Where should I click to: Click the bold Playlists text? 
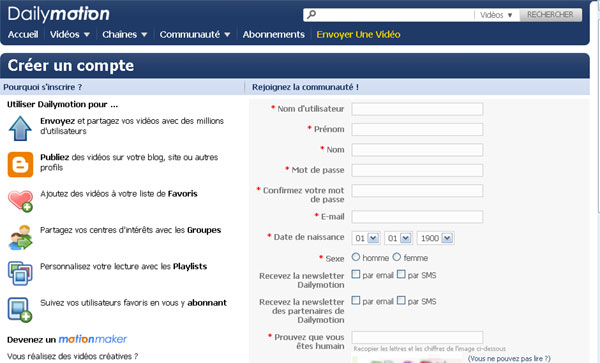pyautogui.click(x=190, y=266)
